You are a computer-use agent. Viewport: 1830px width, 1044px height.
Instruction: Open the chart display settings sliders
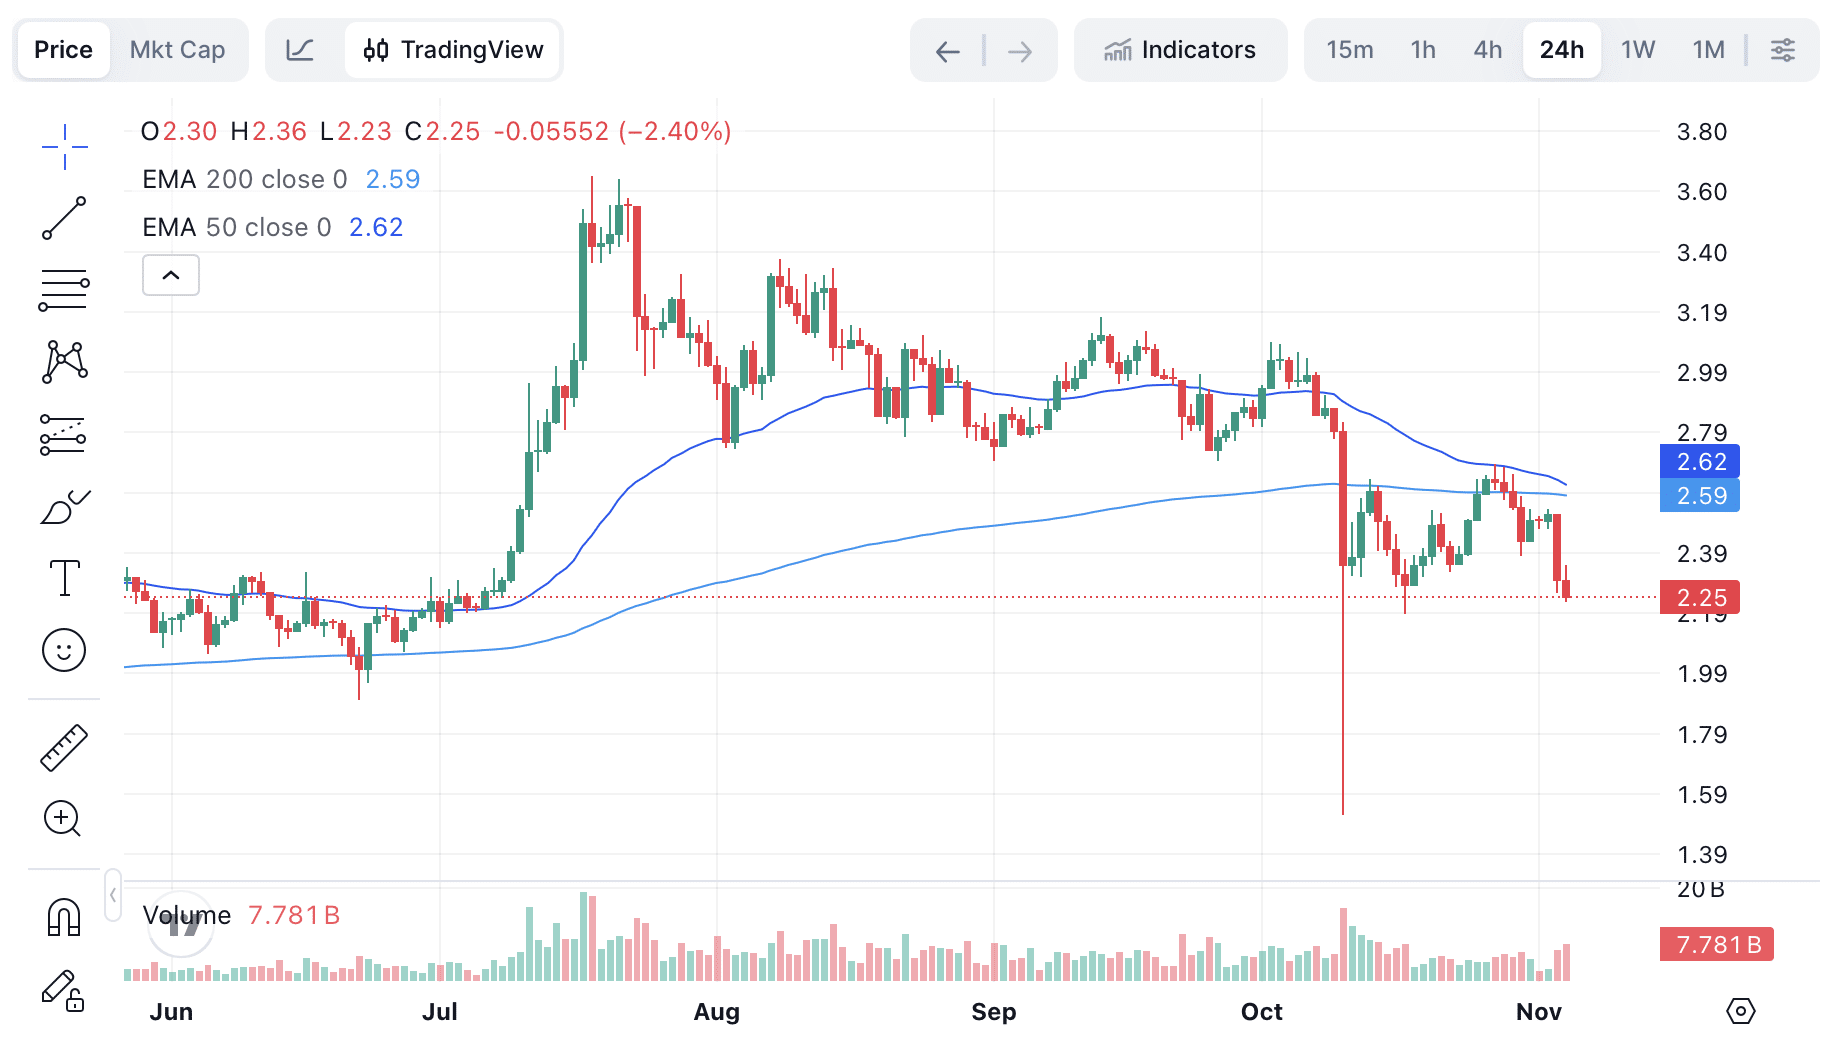pos(1784,49)
